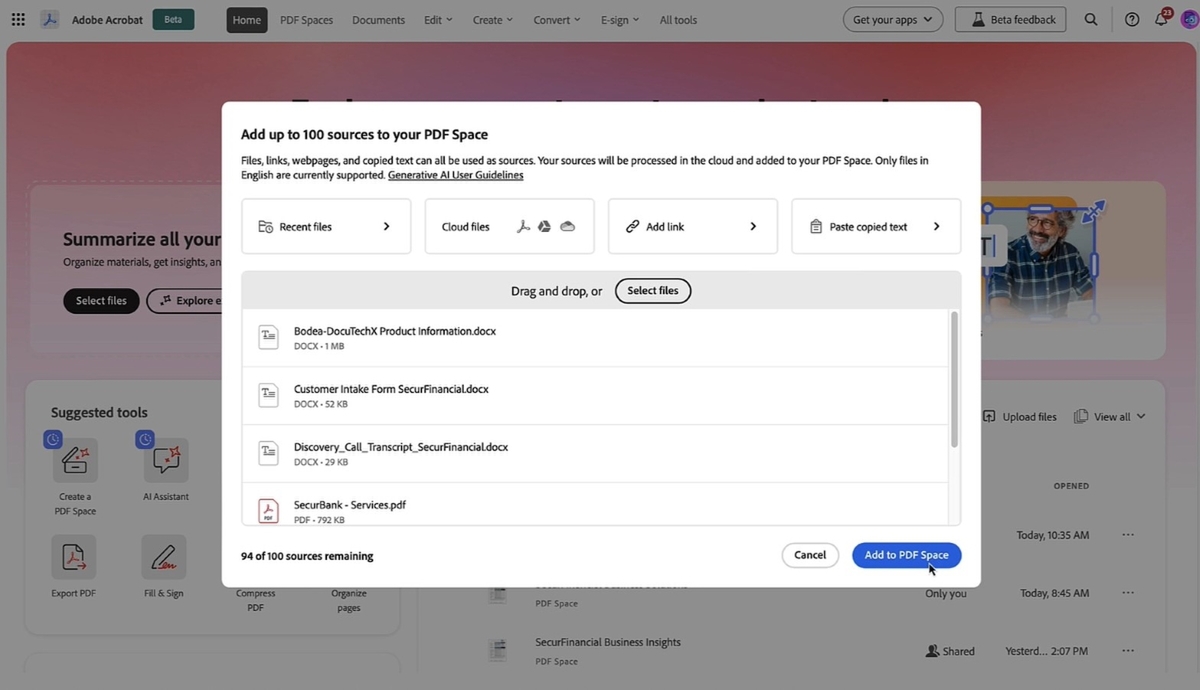Expand Recent files chevron arrow
This screenshot has width=1200, height=690.
pos(387,227)
